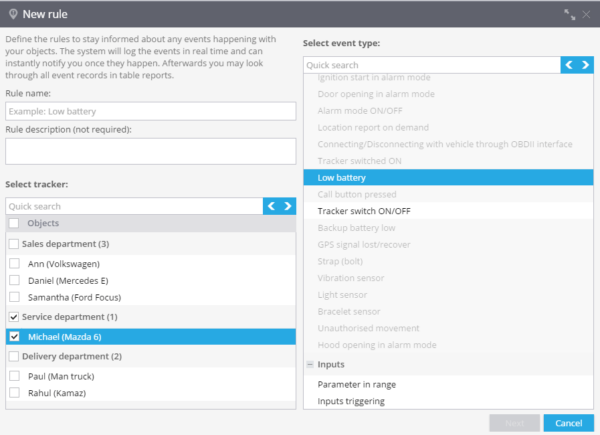Image resolution: width=600 pixels, height=435 pixels.
Task: Click the Cancel button
Action: click(569, 423)
